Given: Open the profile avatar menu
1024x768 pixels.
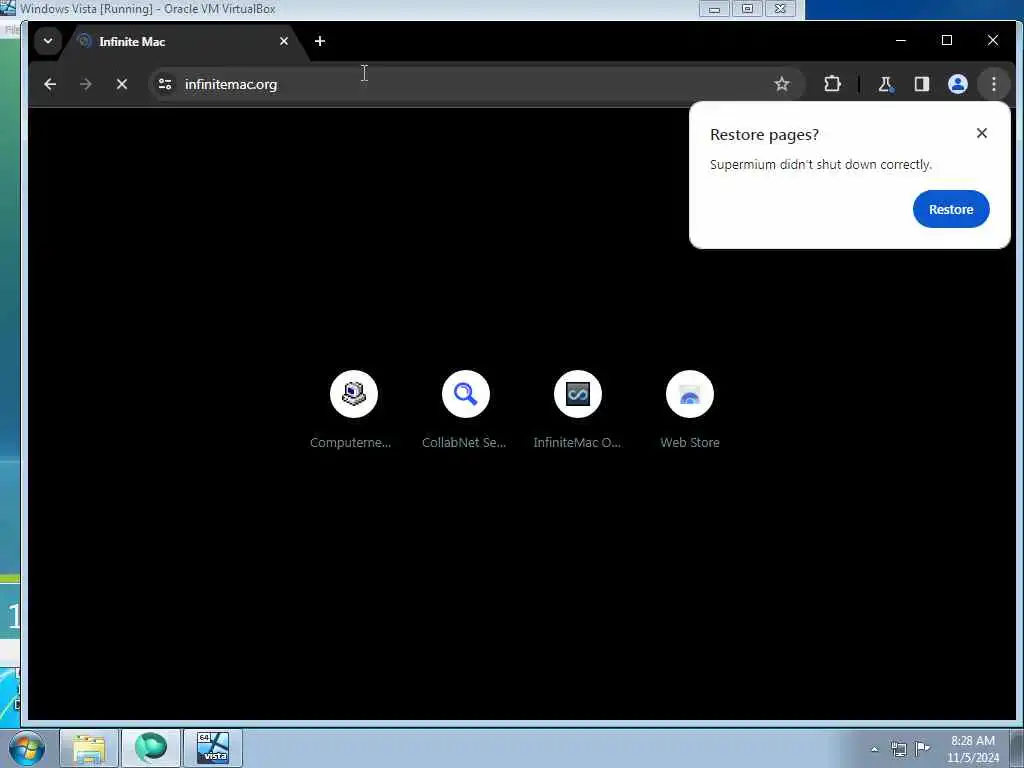Looking at the screenshot, I should point(957,84).
